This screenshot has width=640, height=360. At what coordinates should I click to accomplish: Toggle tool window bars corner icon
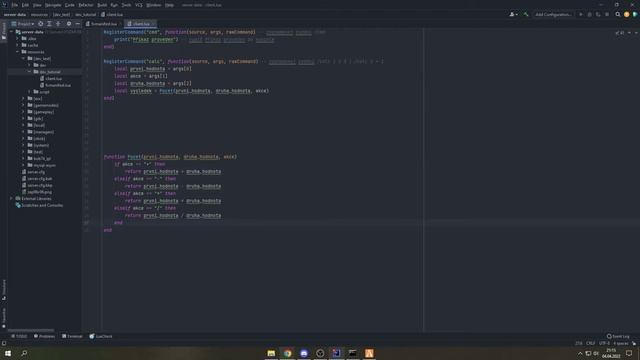(4, 344)
